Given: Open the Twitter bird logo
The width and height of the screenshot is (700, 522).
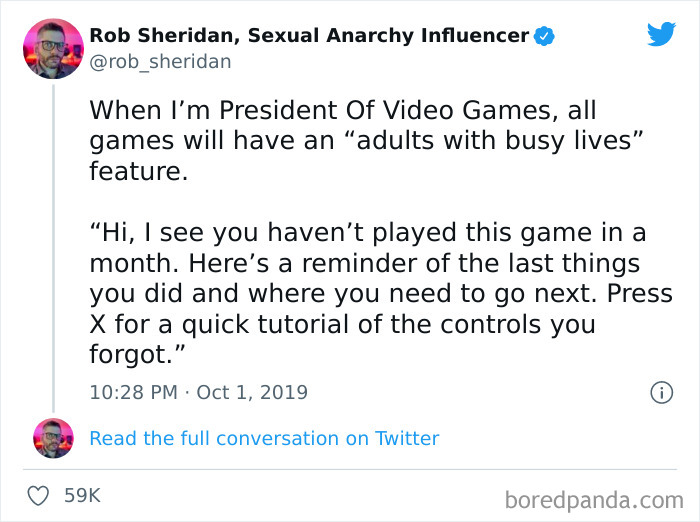Looking at the screenshot, I should pyautogui.click(x=661, y=35).
